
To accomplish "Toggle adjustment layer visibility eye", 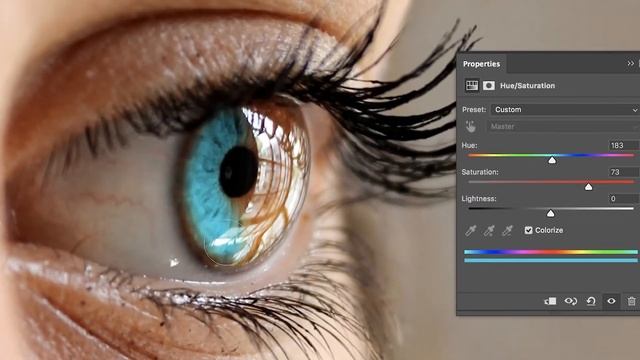I will 611,301.
